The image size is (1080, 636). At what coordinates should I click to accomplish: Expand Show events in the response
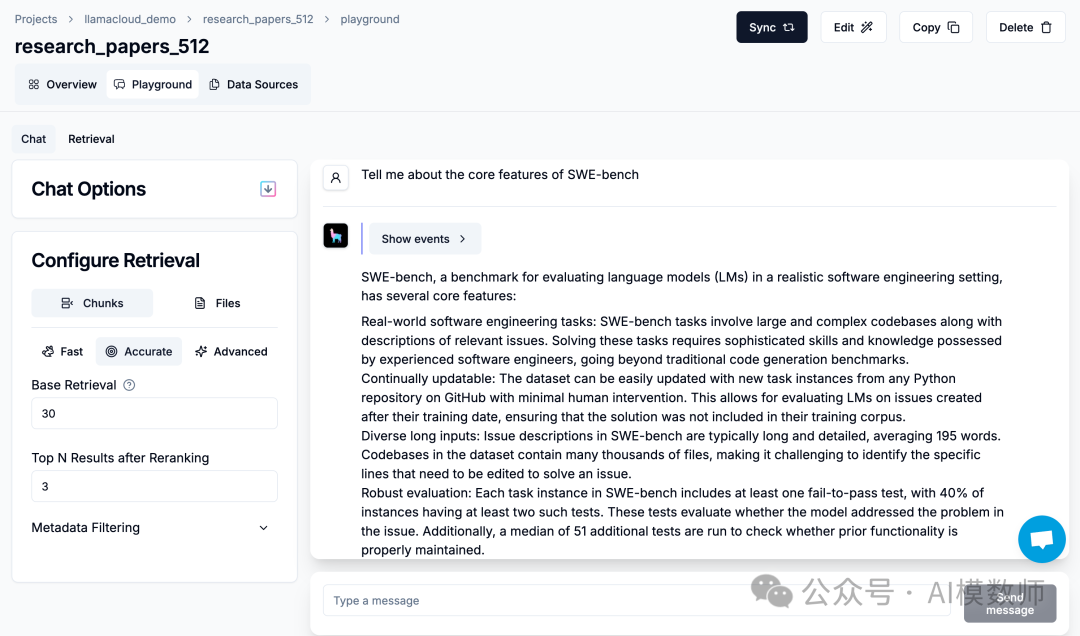pos(424,239)
